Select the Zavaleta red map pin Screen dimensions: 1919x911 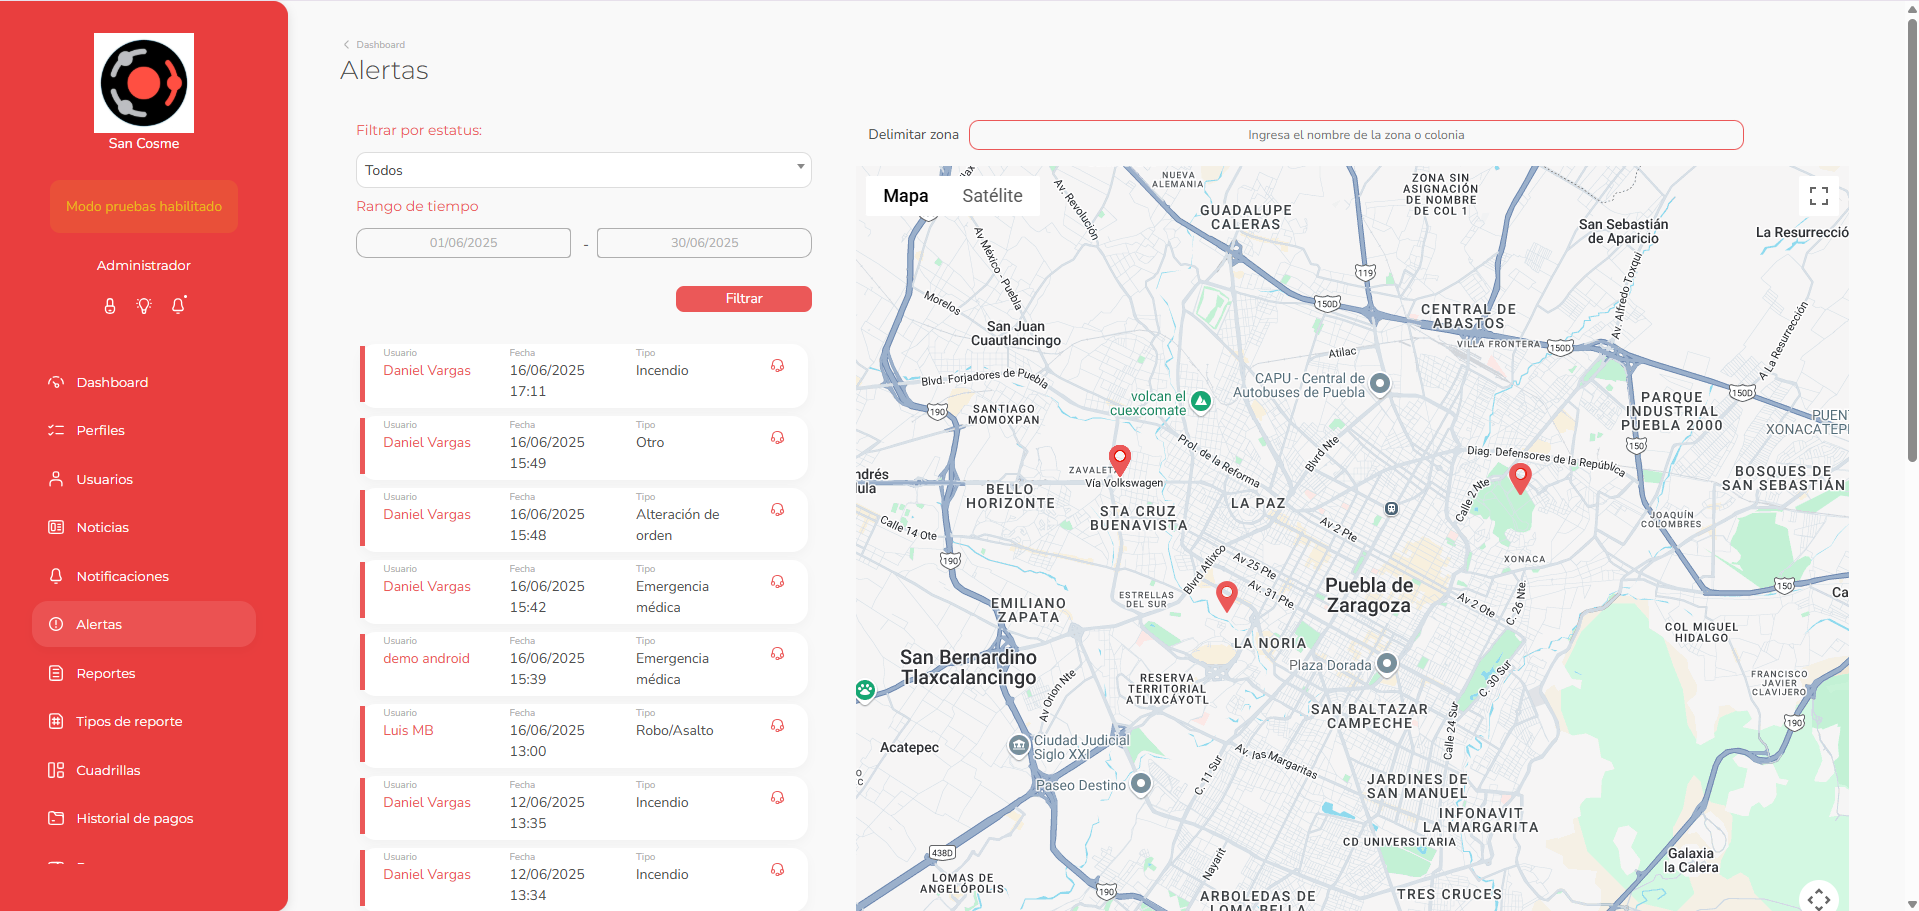point(1120,459)
